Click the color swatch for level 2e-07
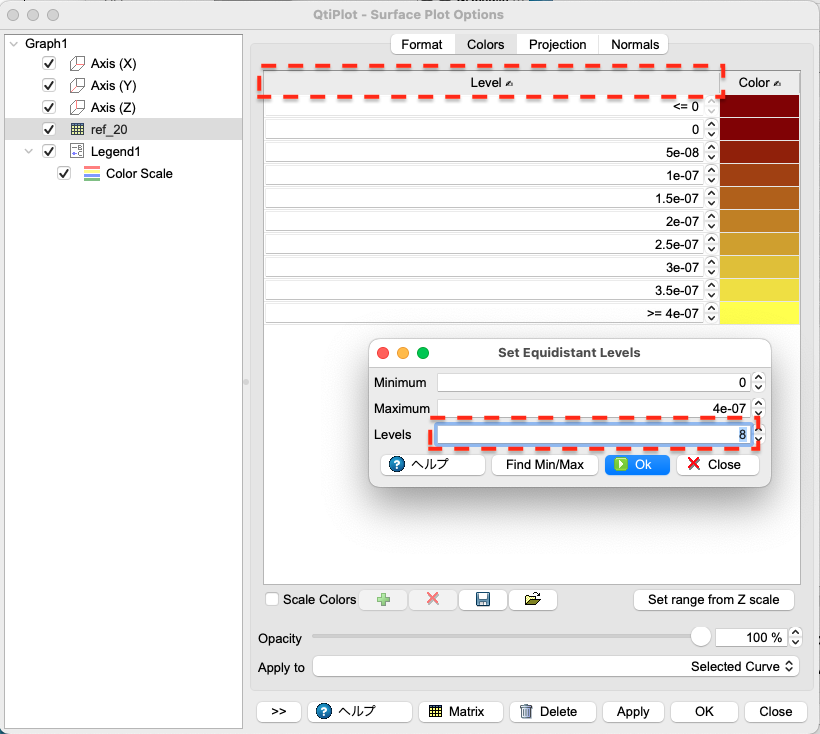This screenshot has width=820, height=734. click(759, 221)
